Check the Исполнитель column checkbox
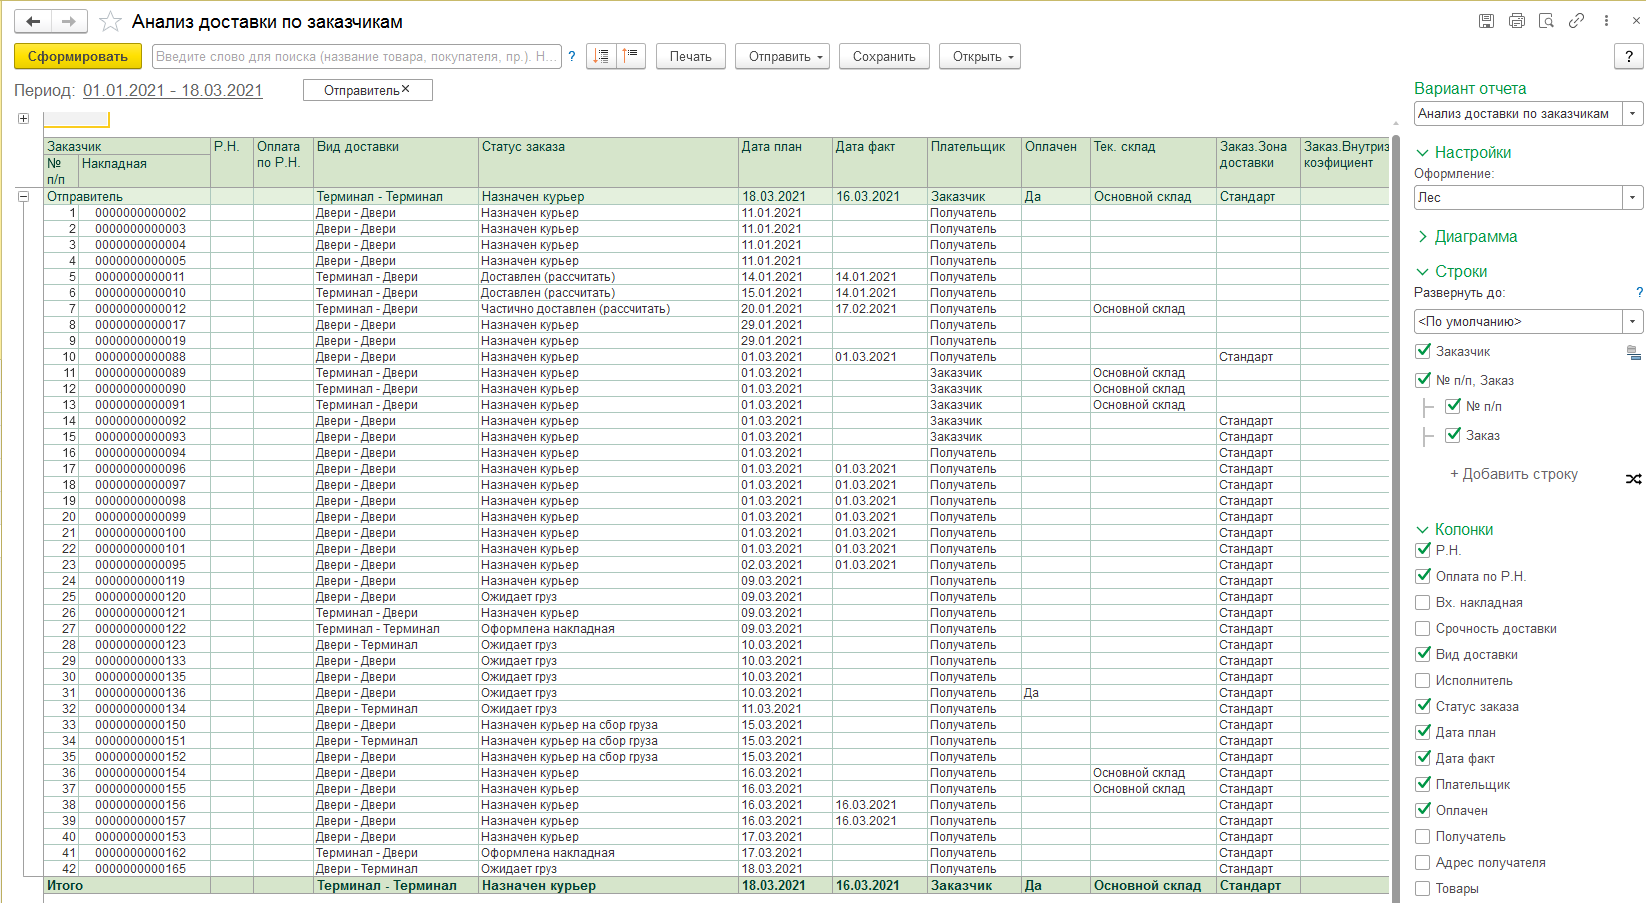The height and width of the screenshot is (903, 1646). pyautogui.click(x=1423, y=680)
